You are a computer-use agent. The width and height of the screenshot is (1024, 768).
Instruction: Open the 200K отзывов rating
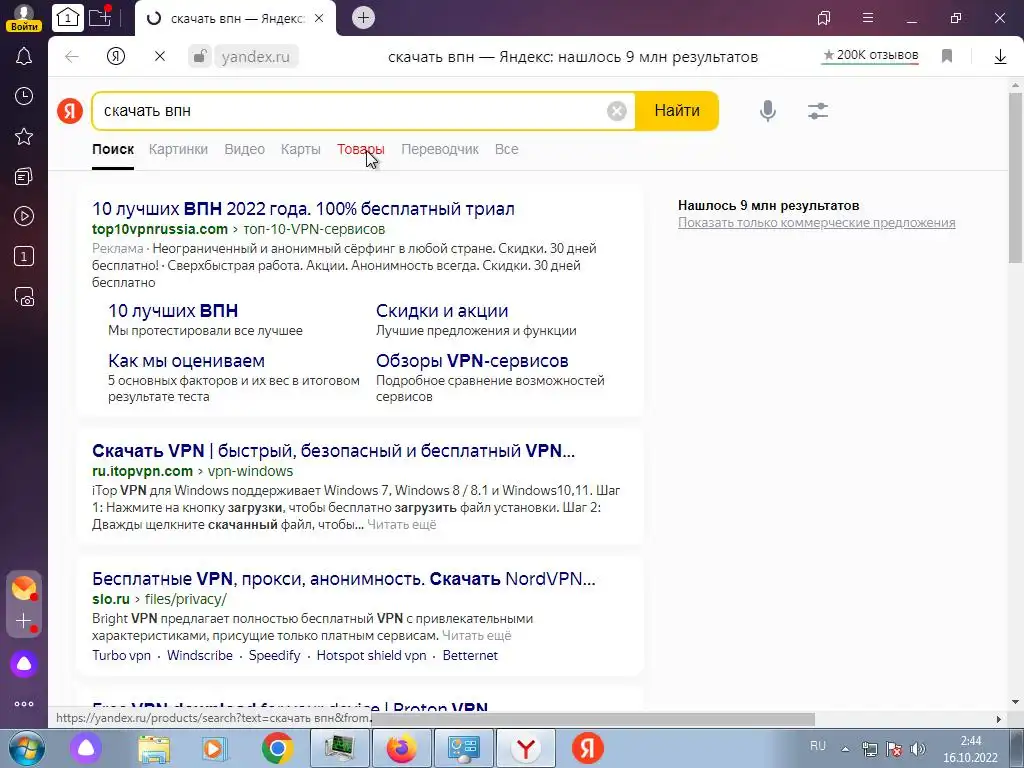point(871,56)
